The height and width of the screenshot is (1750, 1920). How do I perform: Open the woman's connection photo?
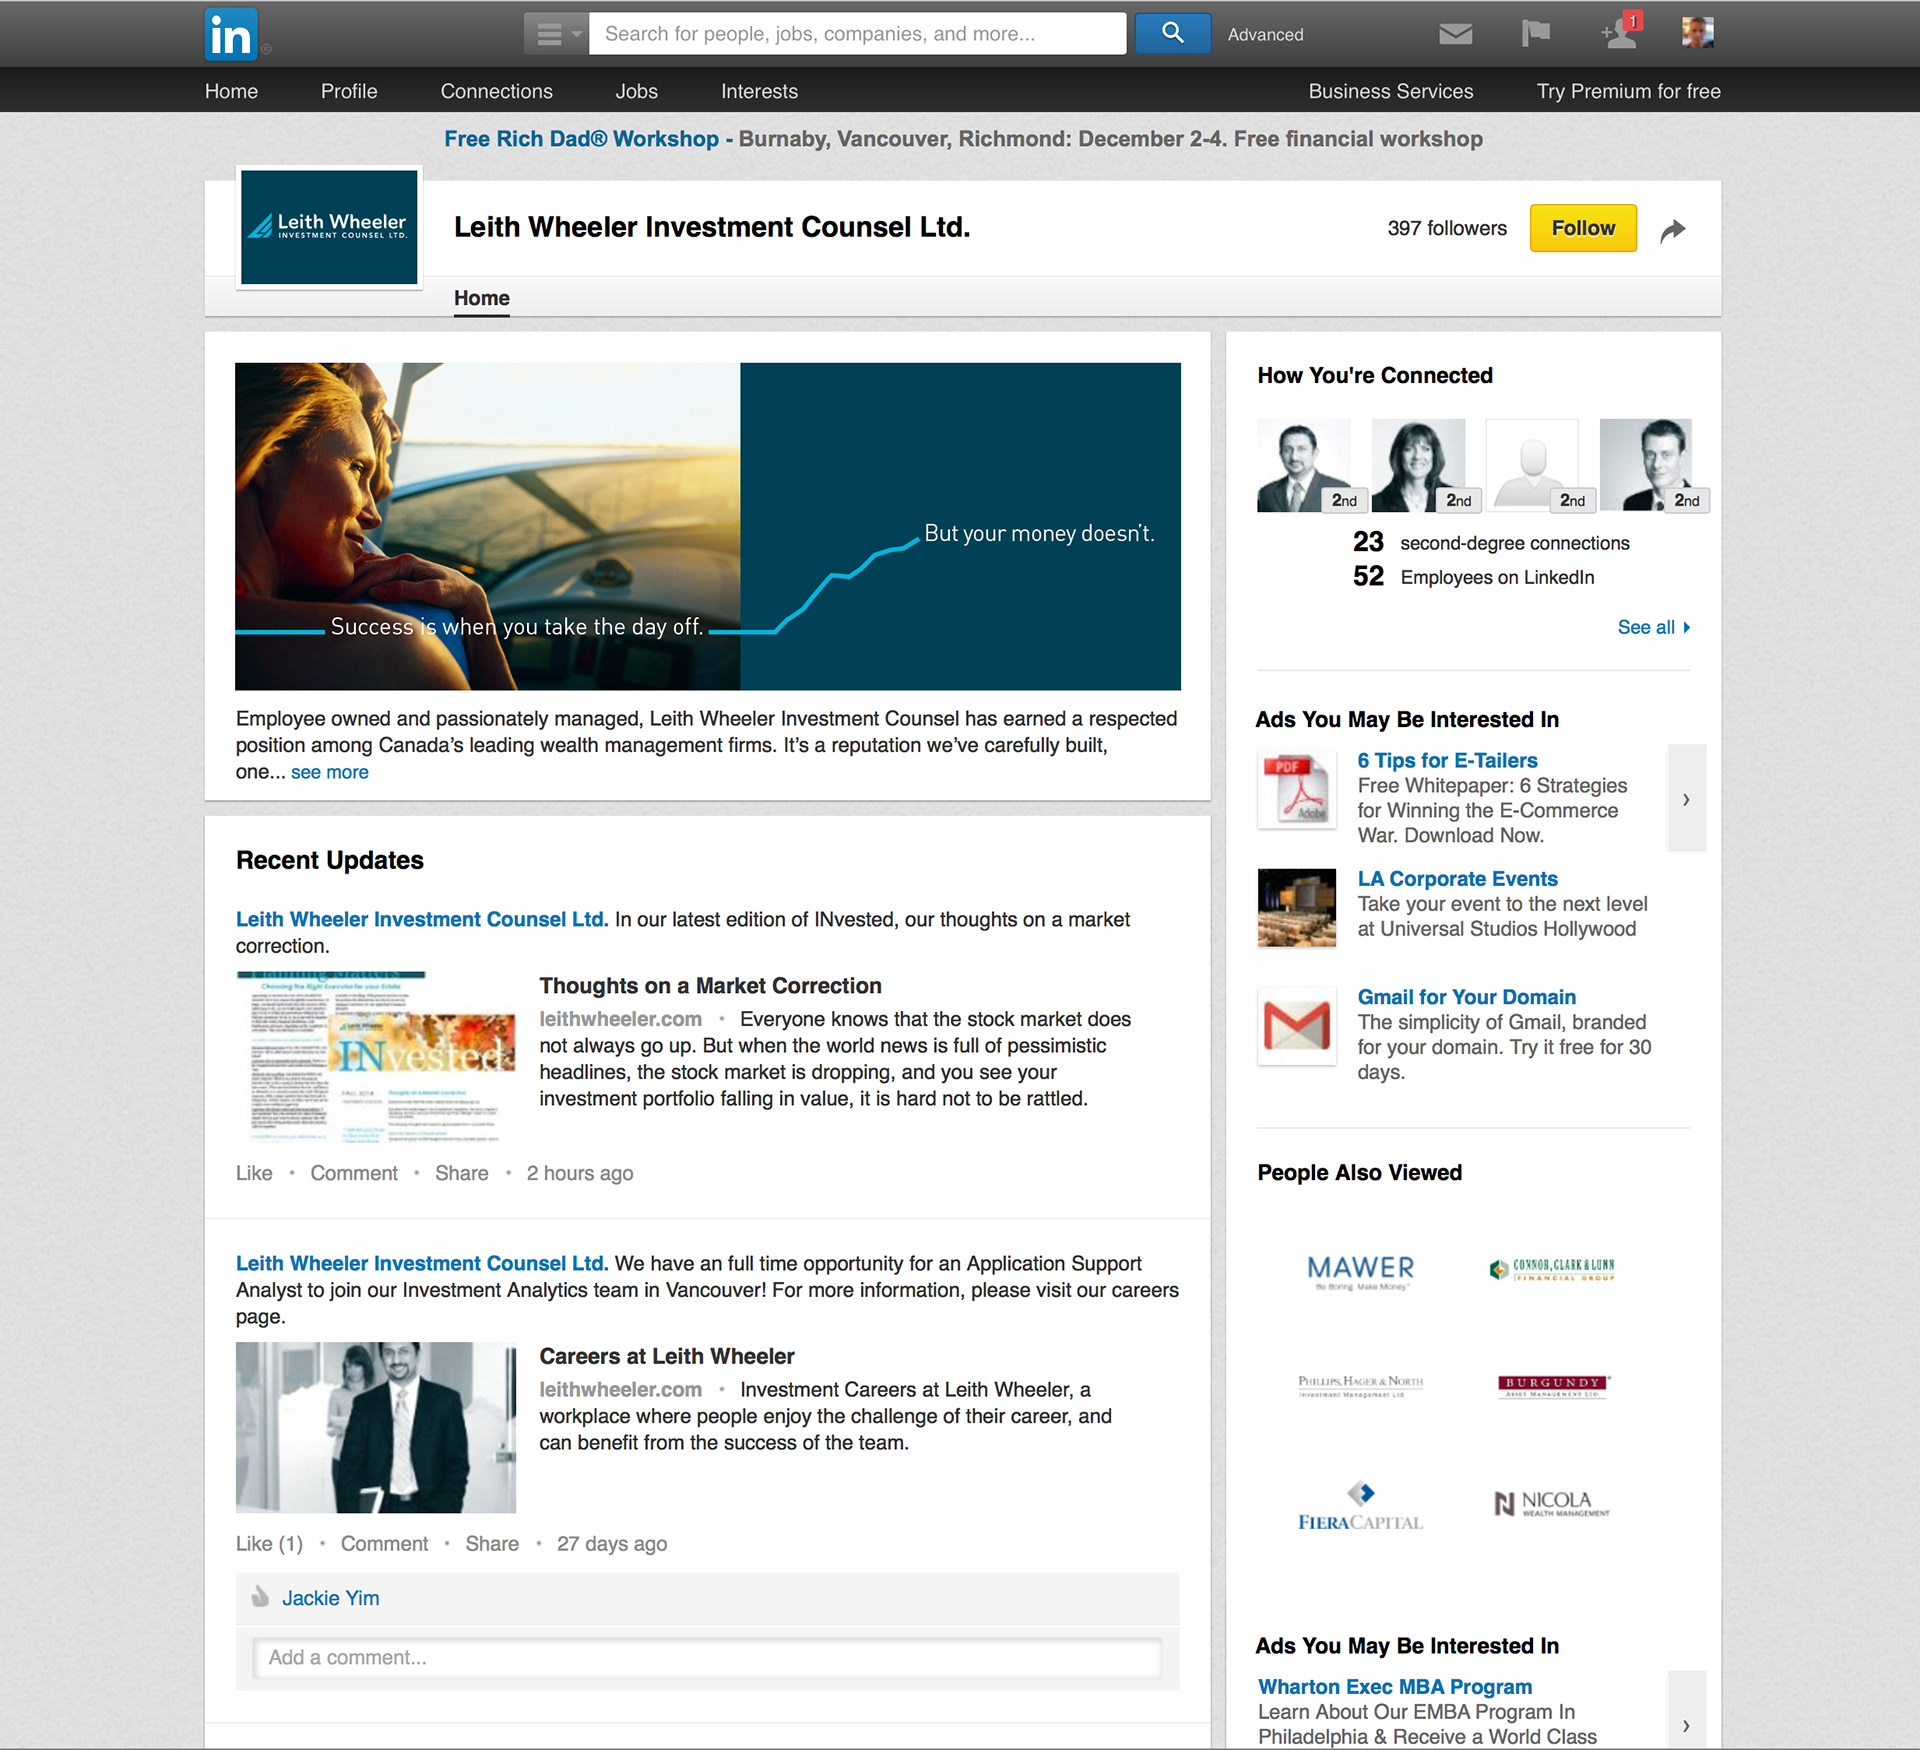pos(1418,465)
